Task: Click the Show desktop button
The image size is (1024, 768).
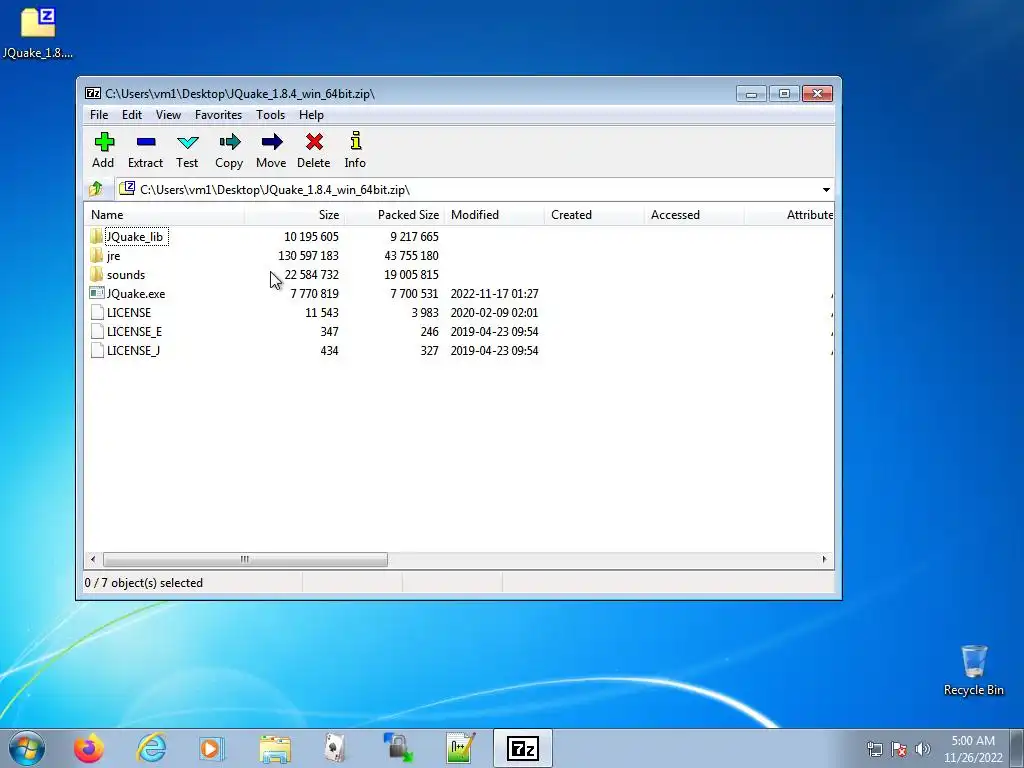Action: coord(1017,748)
